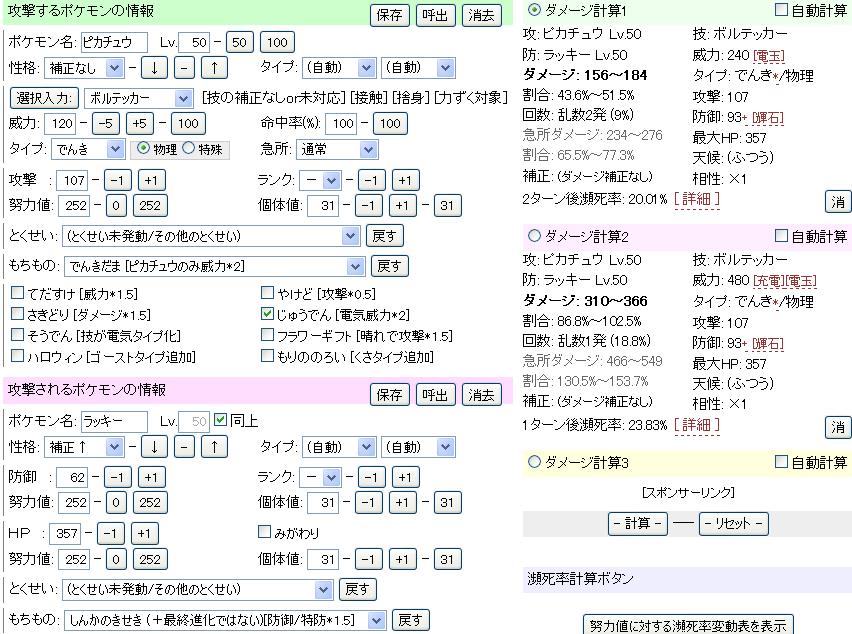Click defender nature up arrow button
Image resolution: width=852 pixels, height=634 pixels.
click(x=214, y=447)
